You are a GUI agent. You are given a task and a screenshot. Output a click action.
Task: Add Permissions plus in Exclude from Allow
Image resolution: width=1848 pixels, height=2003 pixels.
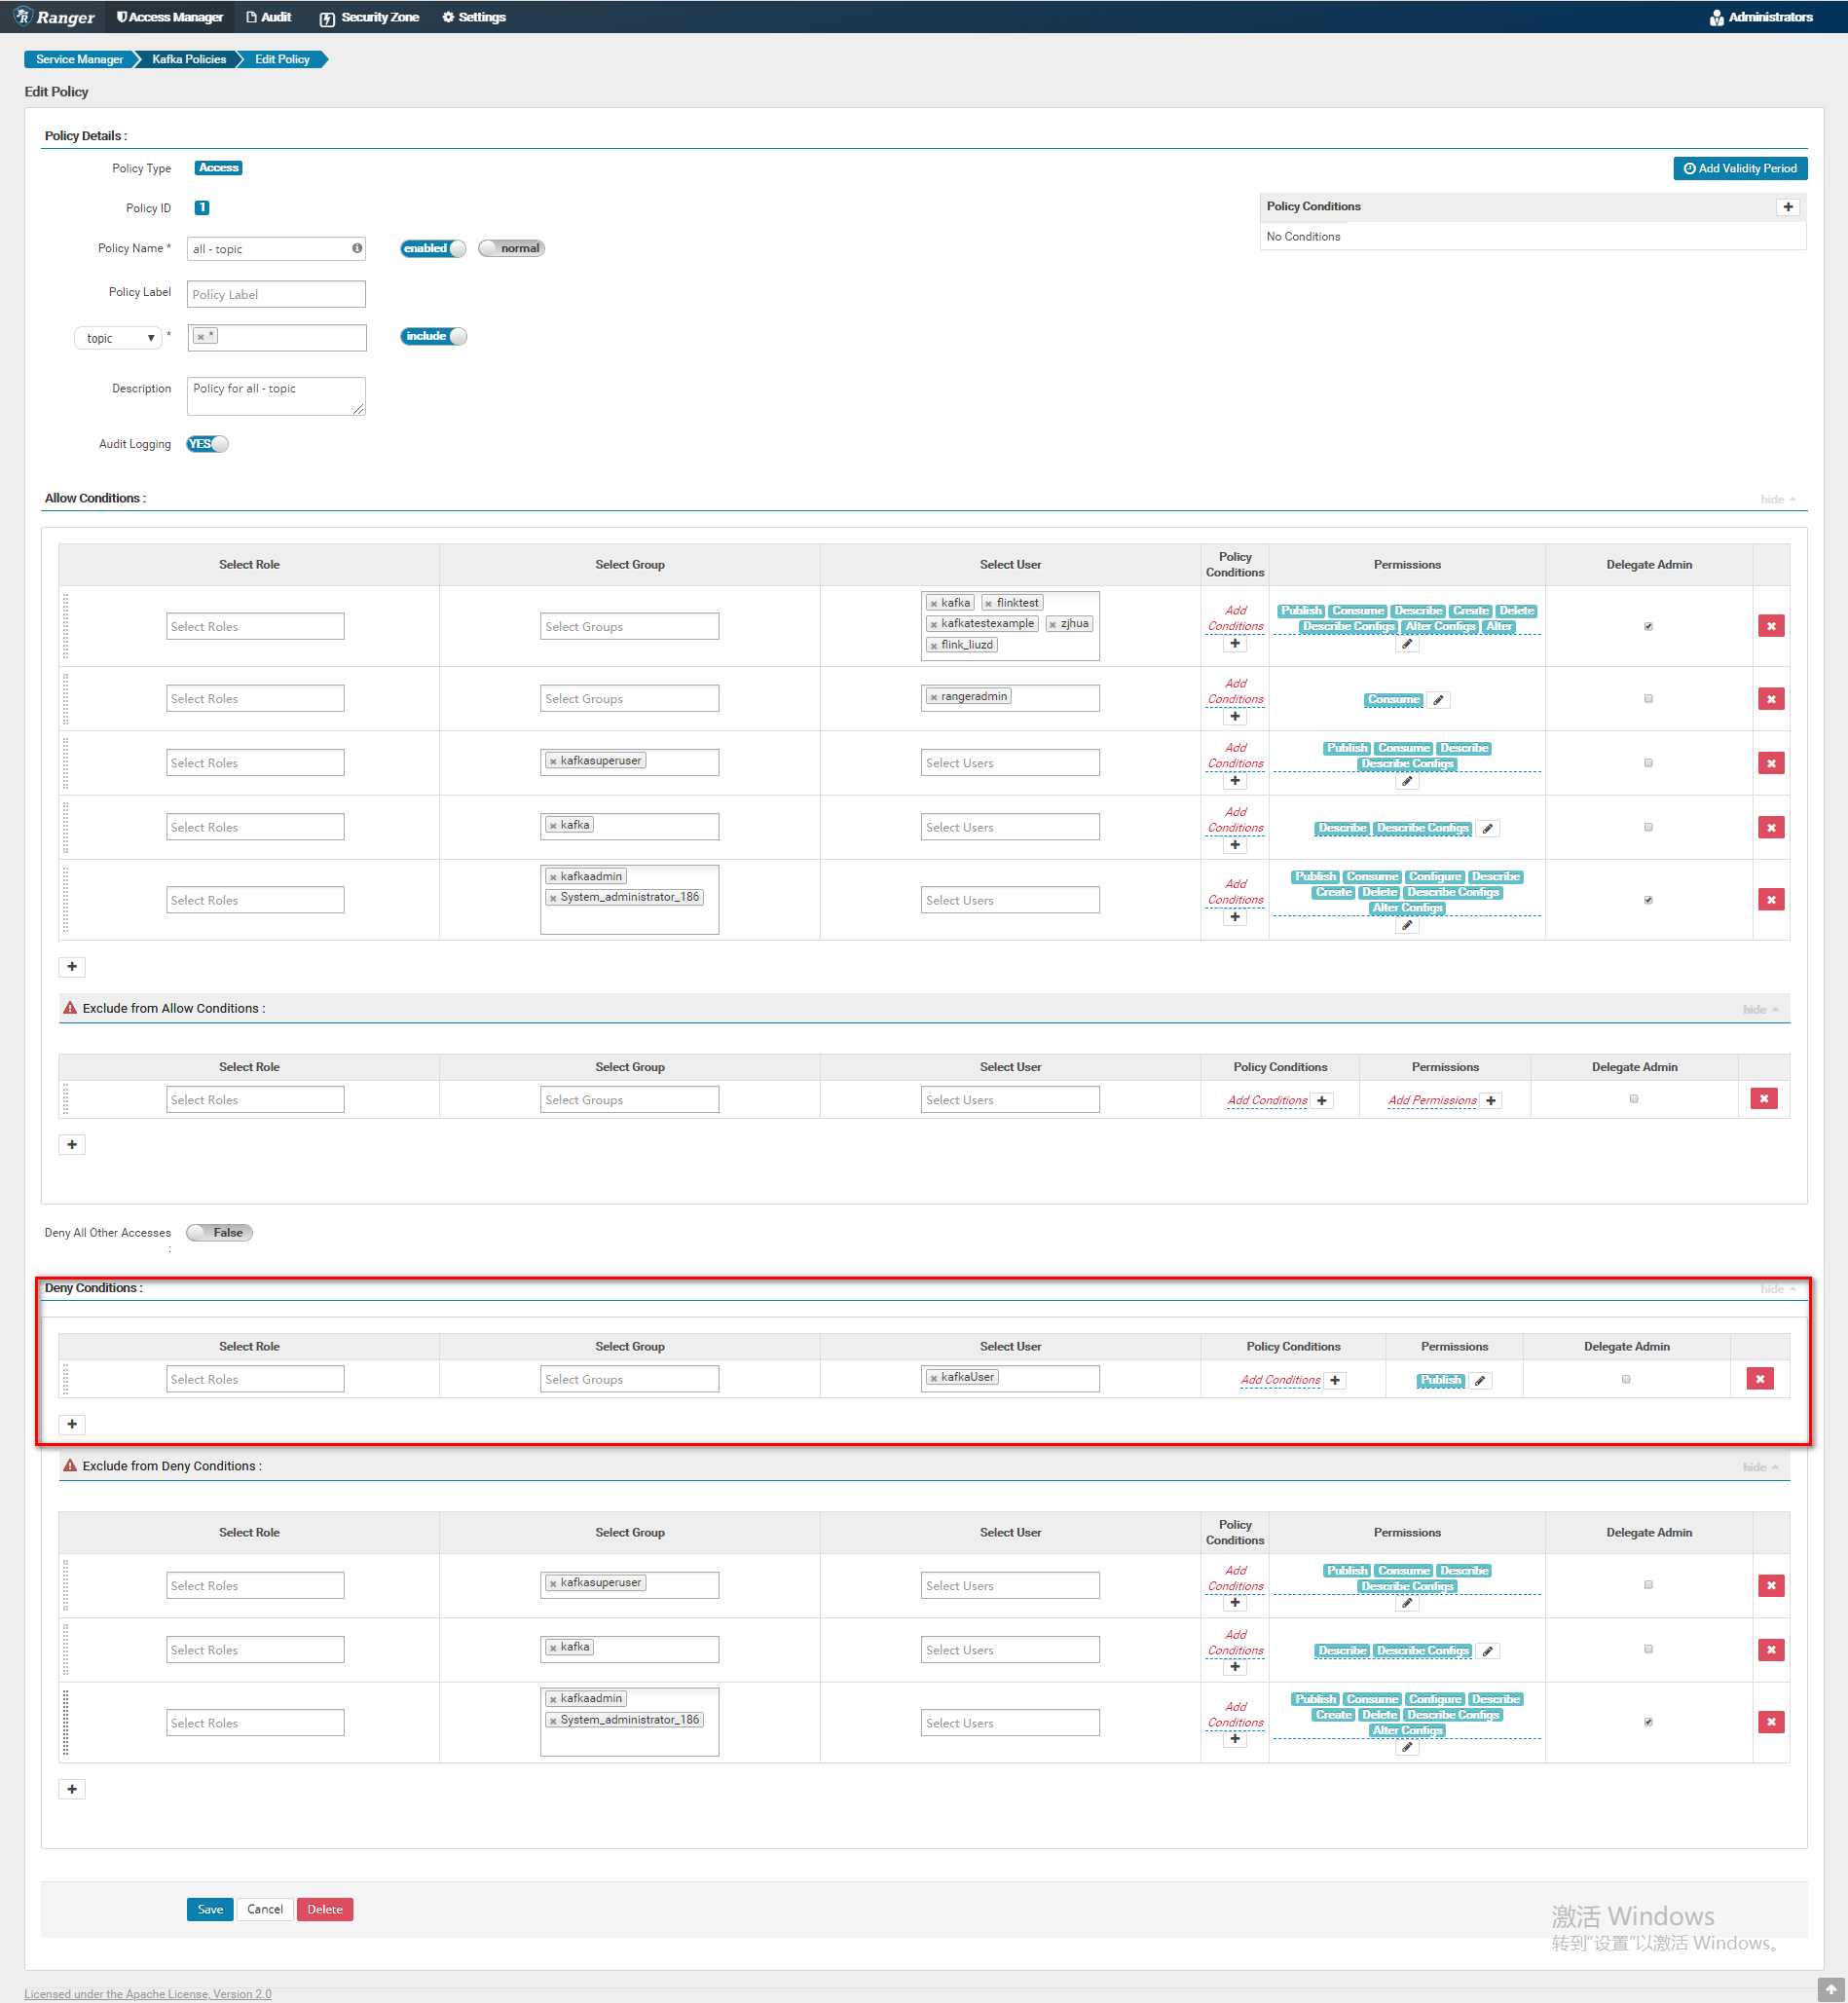(x=1491, y=1100)
